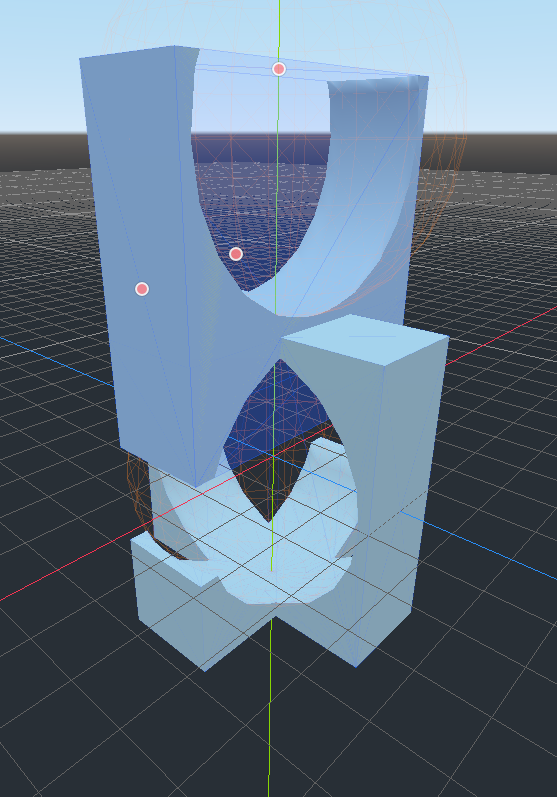
Task: Select the pink handle inside the curved cutout
Action: pos(236,254)
